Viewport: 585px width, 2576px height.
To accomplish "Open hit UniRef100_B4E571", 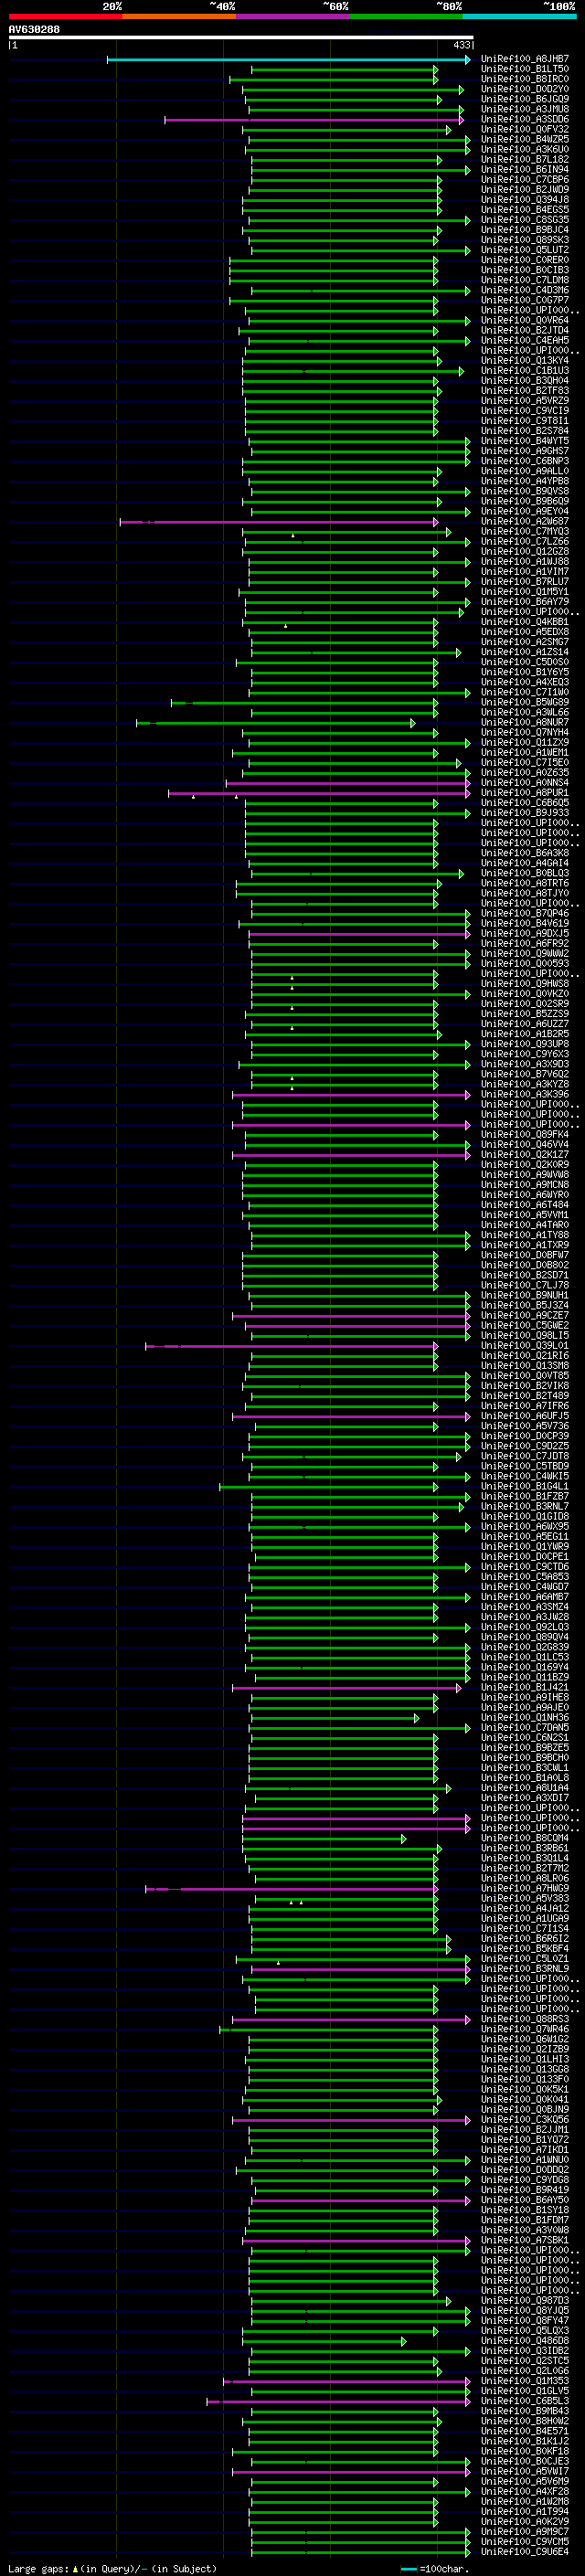I will pyautogui.click(x=525, y=2431).
